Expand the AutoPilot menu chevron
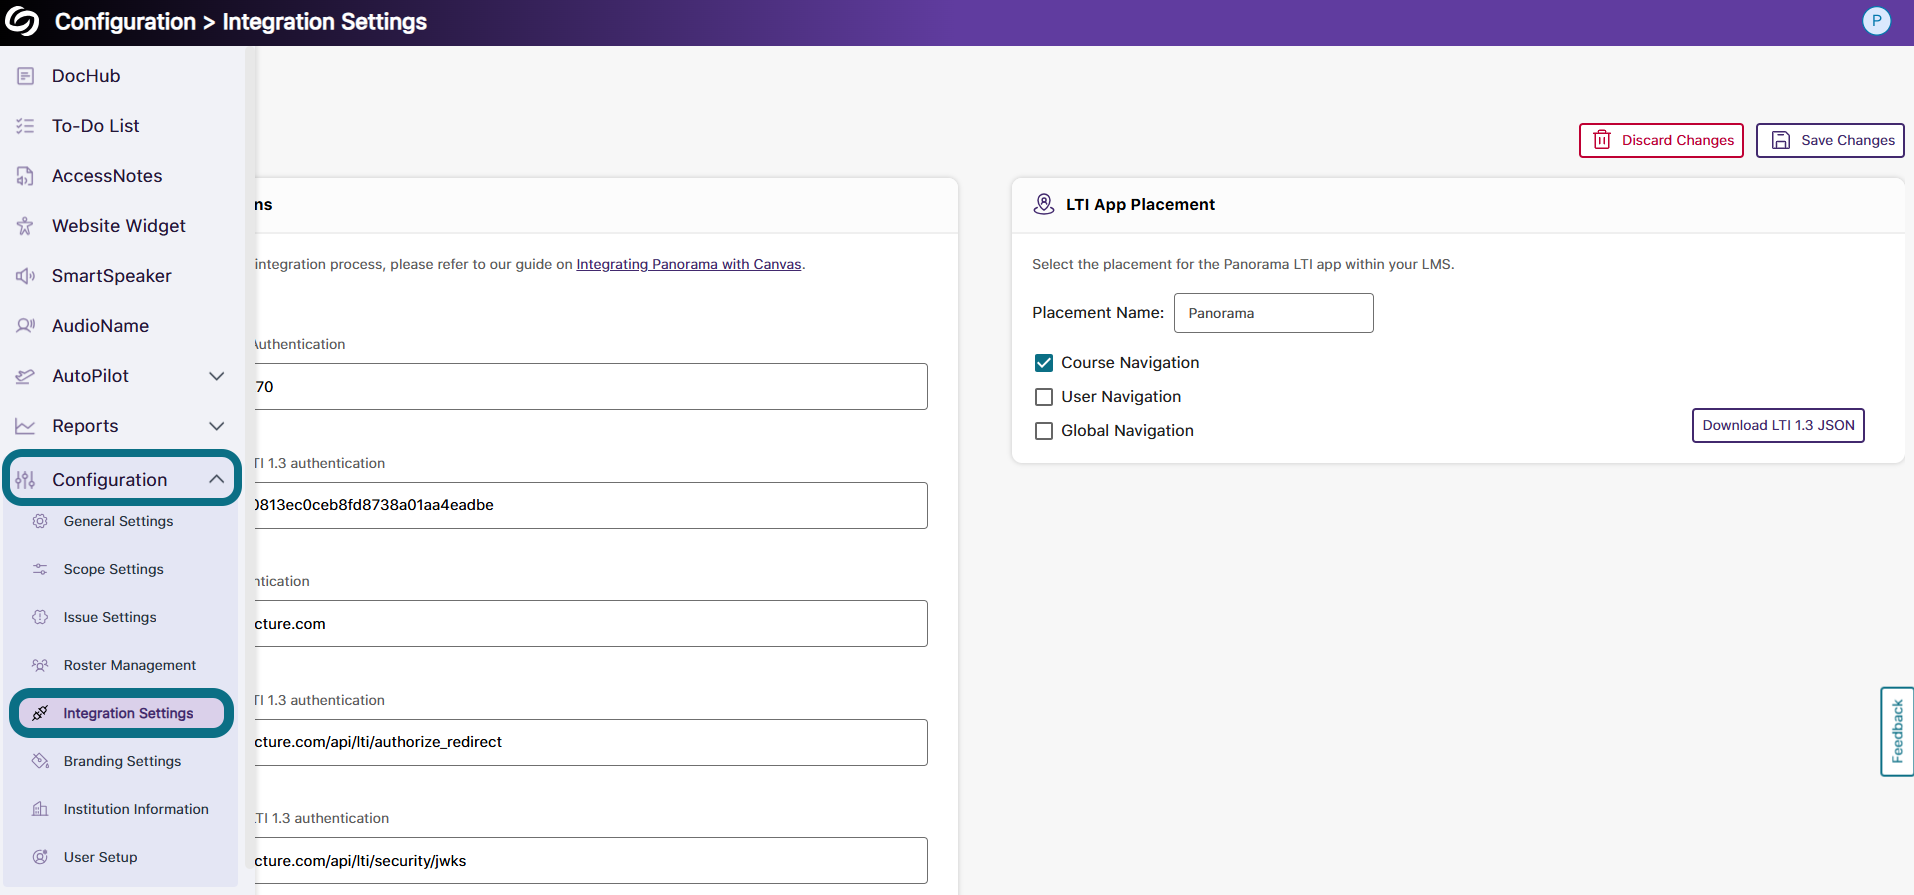The height and width of the screenshot is (895, 1914). tap(216, 376)
